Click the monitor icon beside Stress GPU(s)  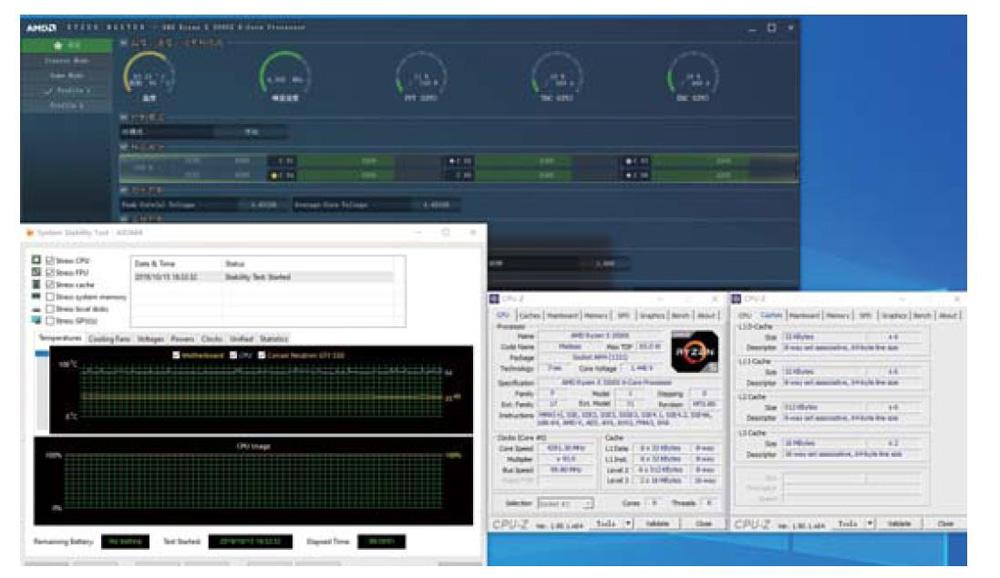[36, 320]
